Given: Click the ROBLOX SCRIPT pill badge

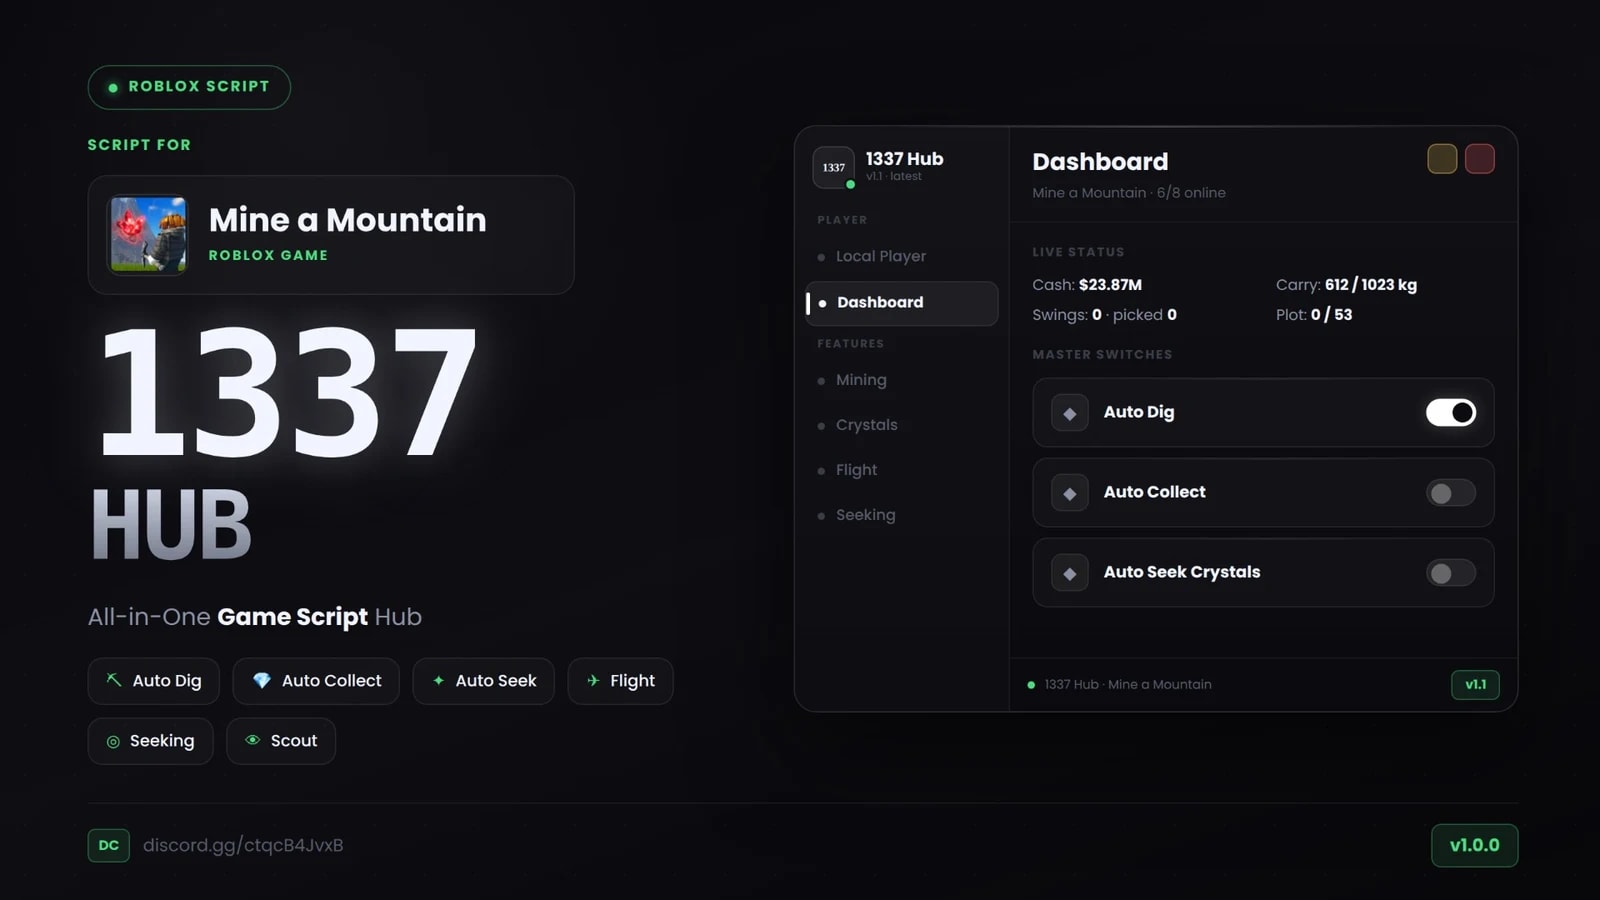Looking at the screenshot, I should 189,87.
